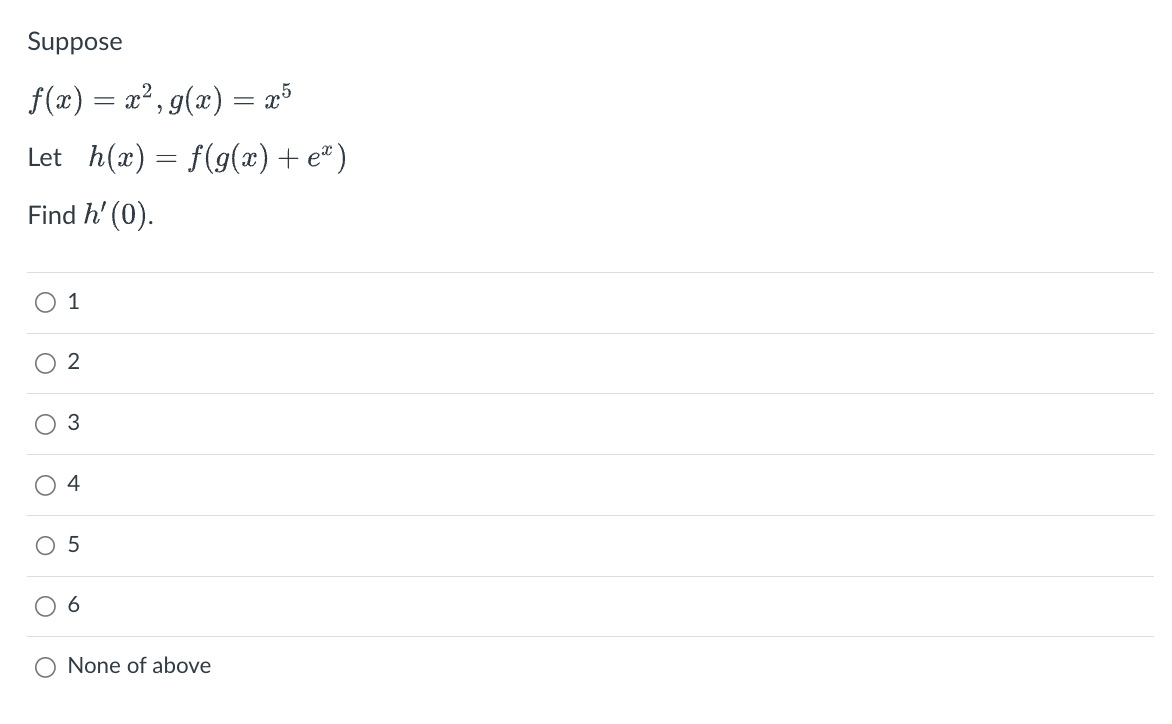Click the Suppose heading text
Viewport: 1172px width, 724px height.
pos(74,42)
